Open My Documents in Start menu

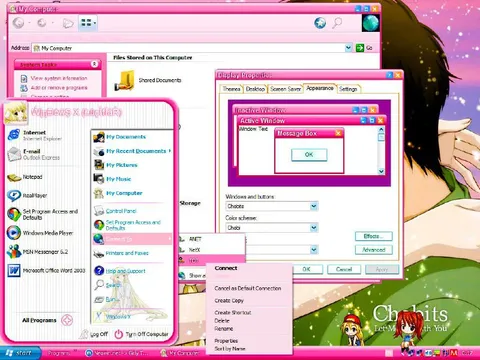click(119, 137)
